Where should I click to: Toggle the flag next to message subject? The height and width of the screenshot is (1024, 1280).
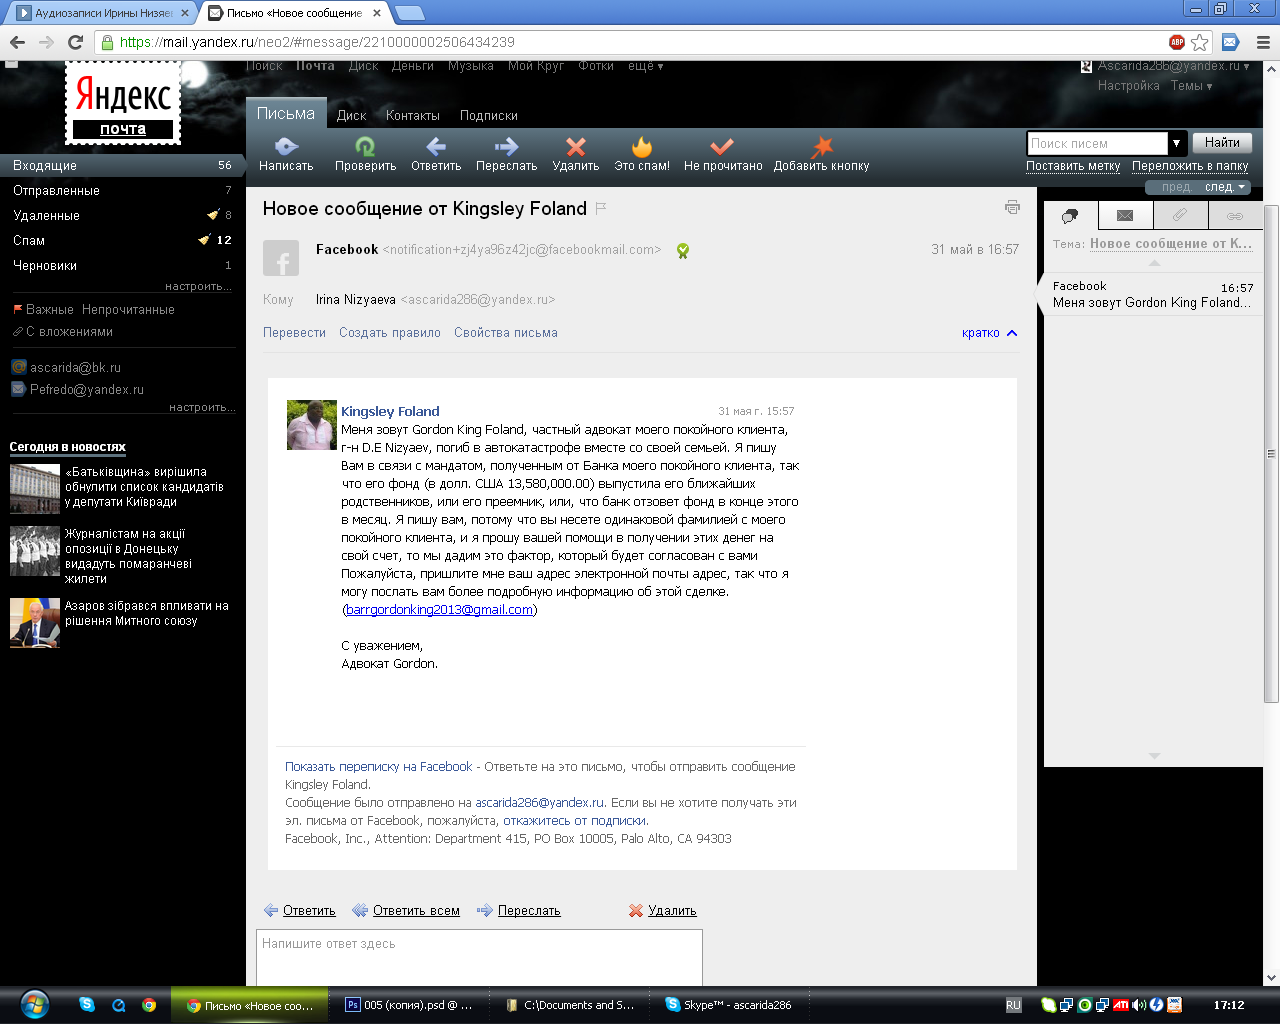coord(601,209)
